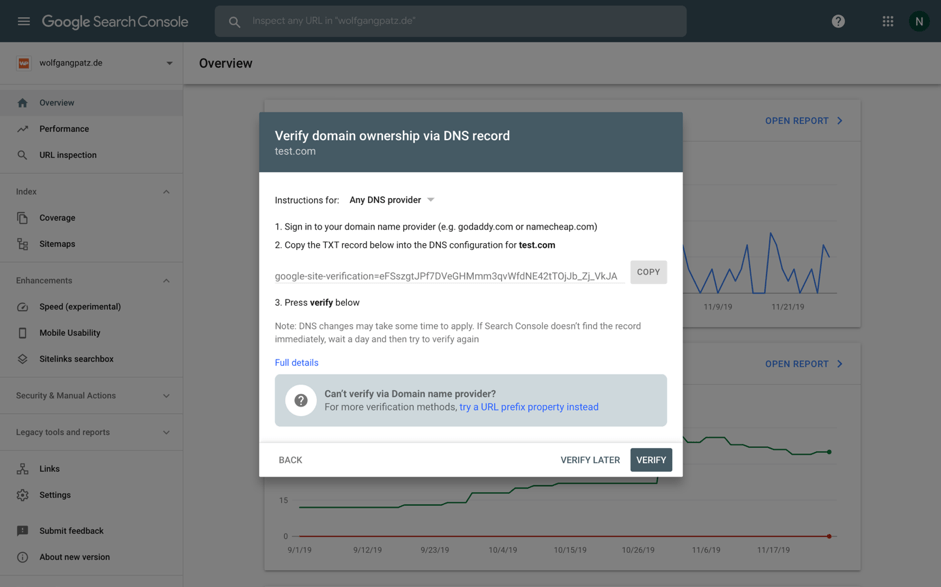This screenshot has height=587, width=941.
Task: Open the upper OPEN REPORT link
Action: coord(804,121)
